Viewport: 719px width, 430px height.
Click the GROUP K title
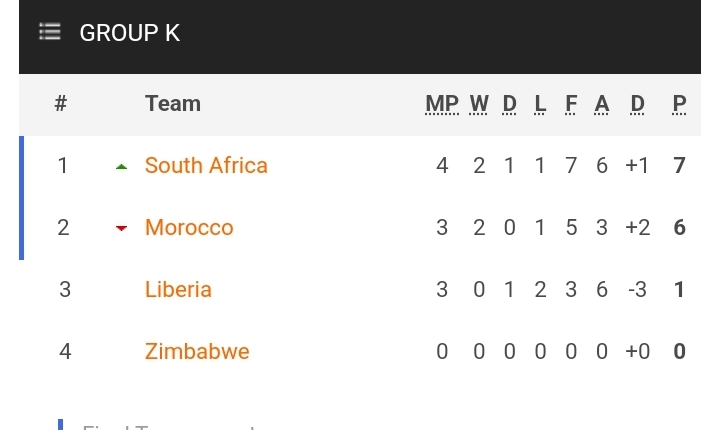pos(130,32)
